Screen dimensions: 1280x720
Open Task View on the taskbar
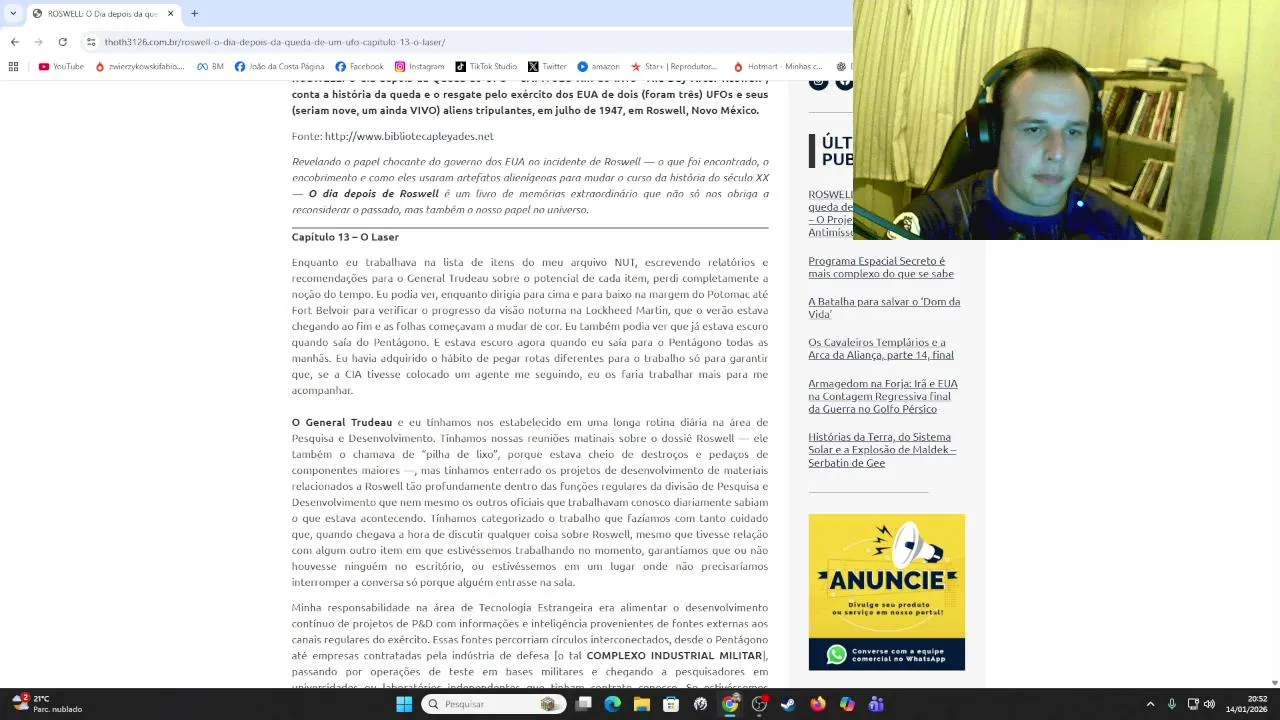584,704
